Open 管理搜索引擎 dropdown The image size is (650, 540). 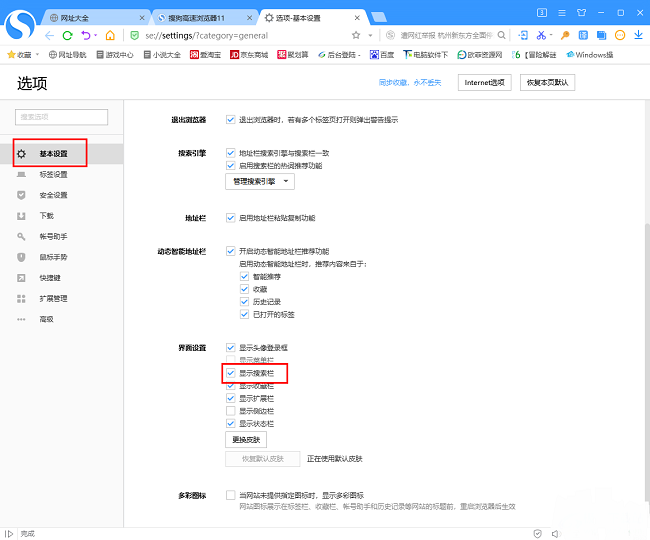point(260,182)
